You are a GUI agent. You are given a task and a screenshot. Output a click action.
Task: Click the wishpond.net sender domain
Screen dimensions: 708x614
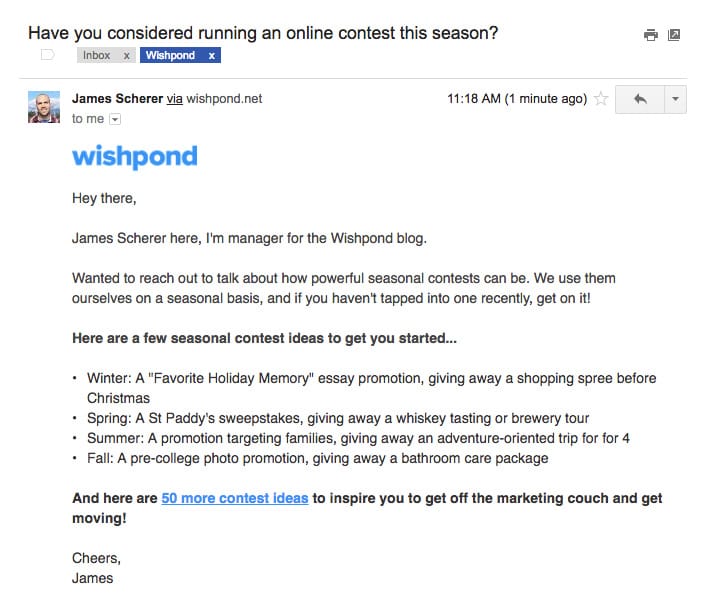(x=224, y=99)
